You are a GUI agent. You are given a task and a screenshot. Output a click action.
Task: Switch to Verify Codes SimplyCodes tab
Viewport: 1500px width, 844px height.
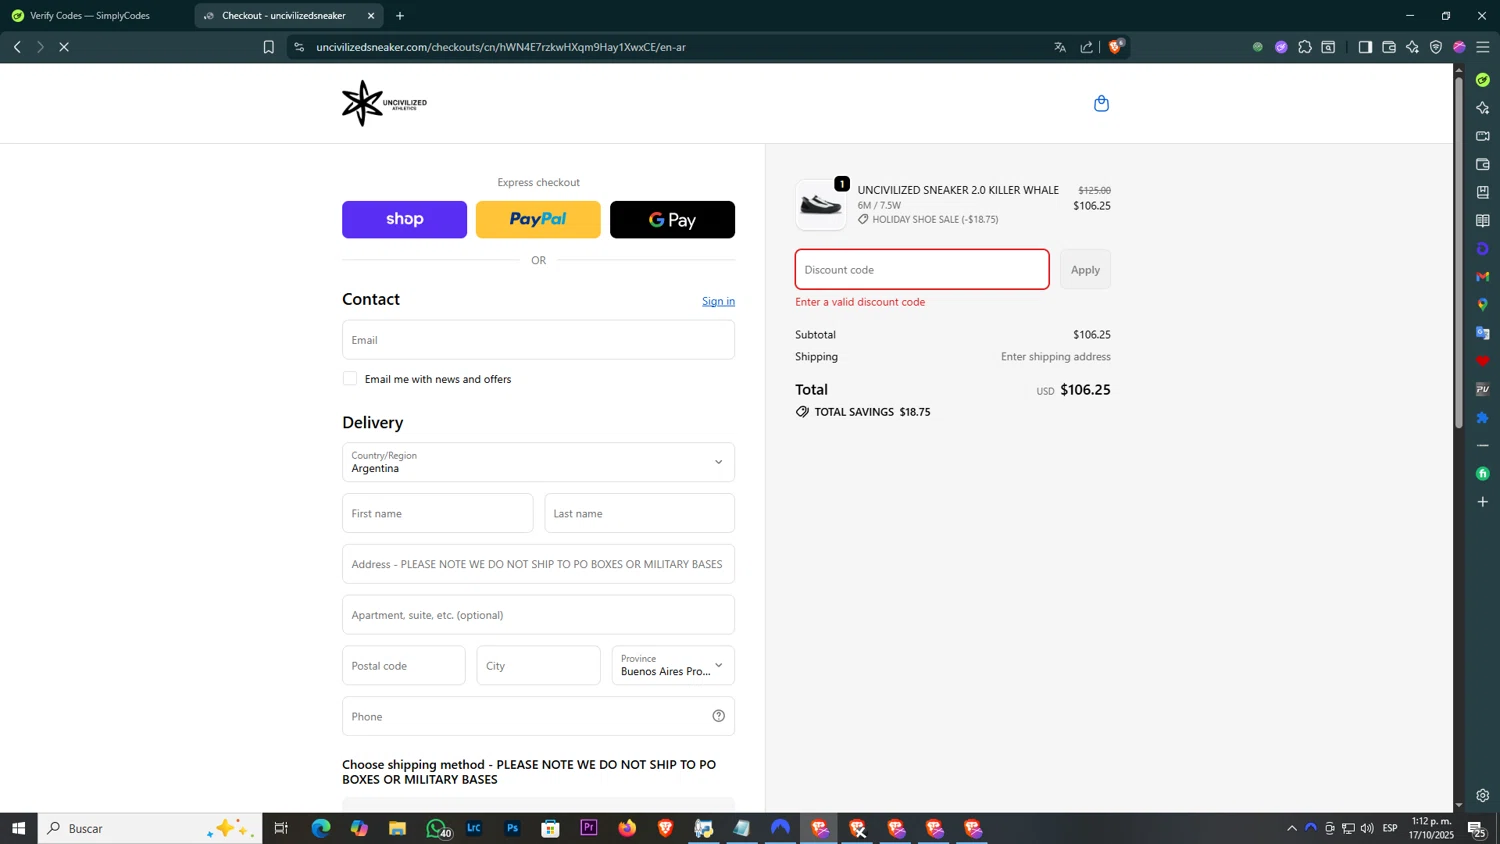96,15
